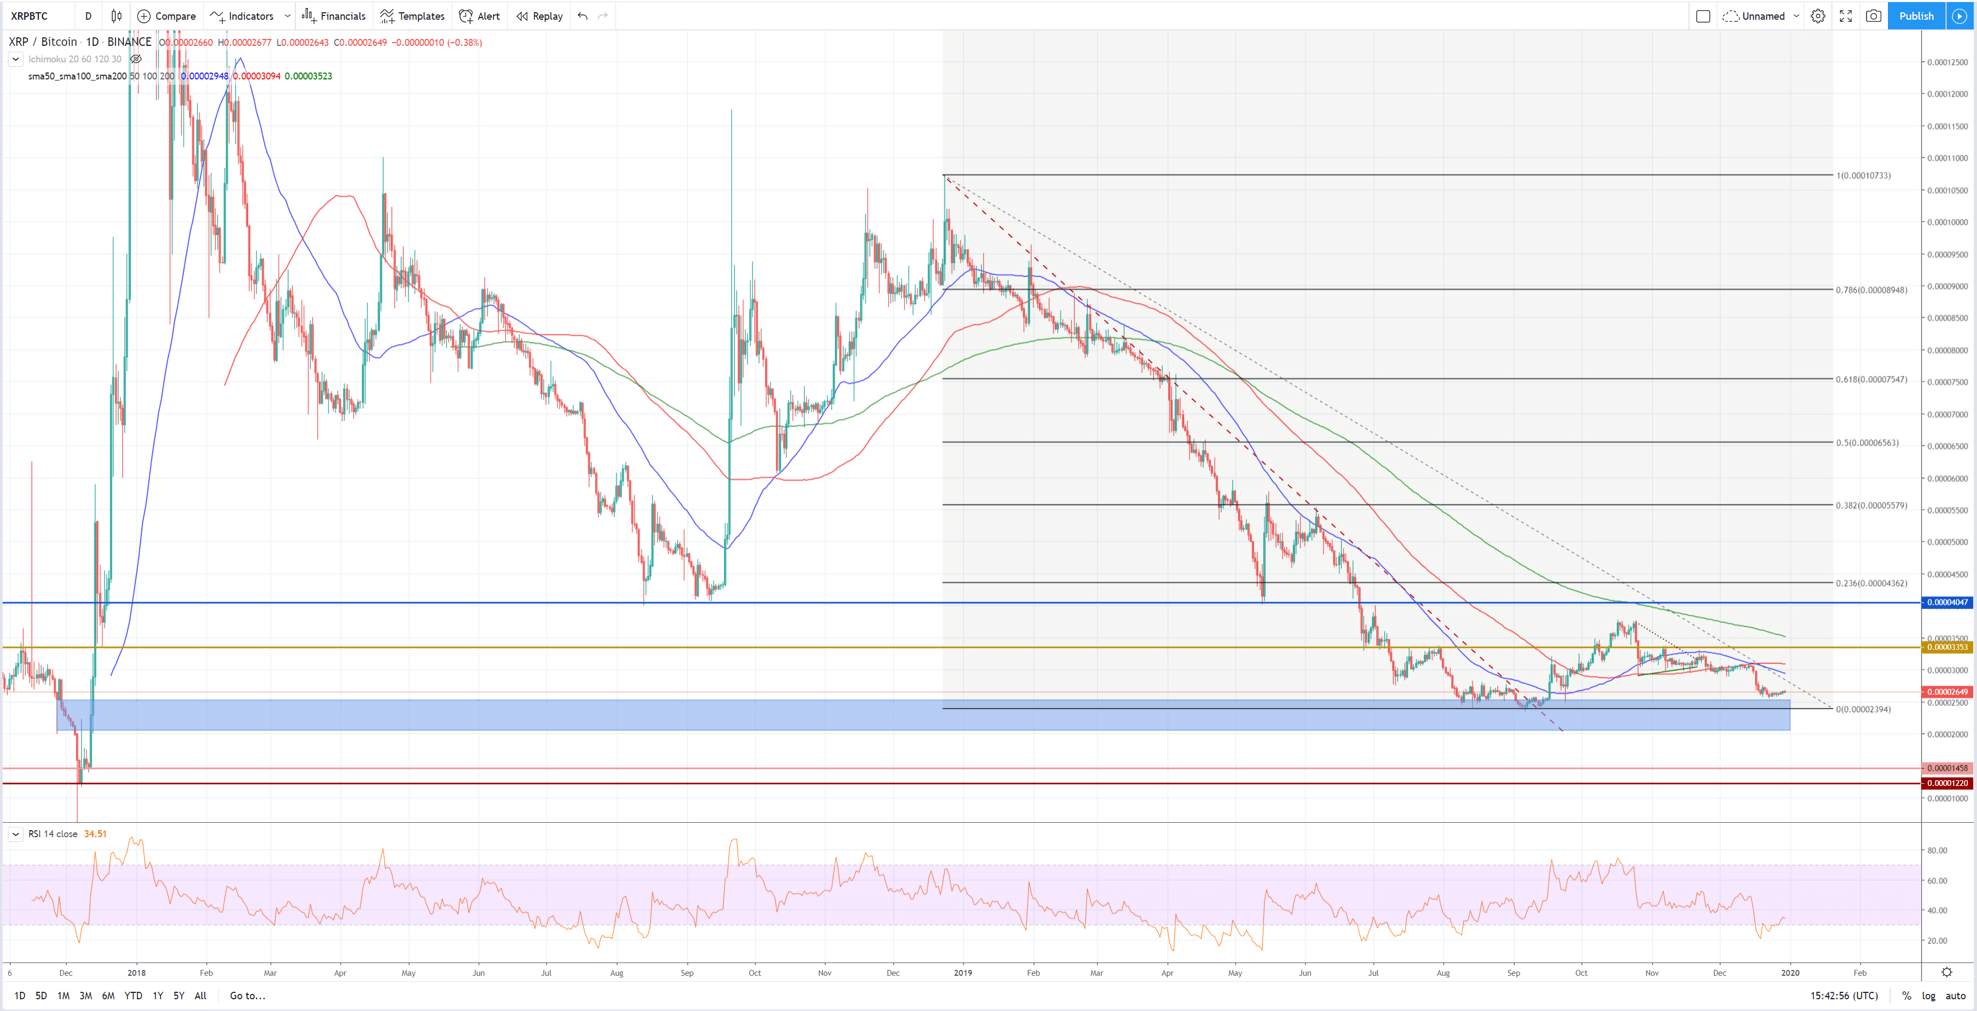Select the Fib 0(0.00002394) level label
The image size is (1977, 1011).
click(1863, 710)
